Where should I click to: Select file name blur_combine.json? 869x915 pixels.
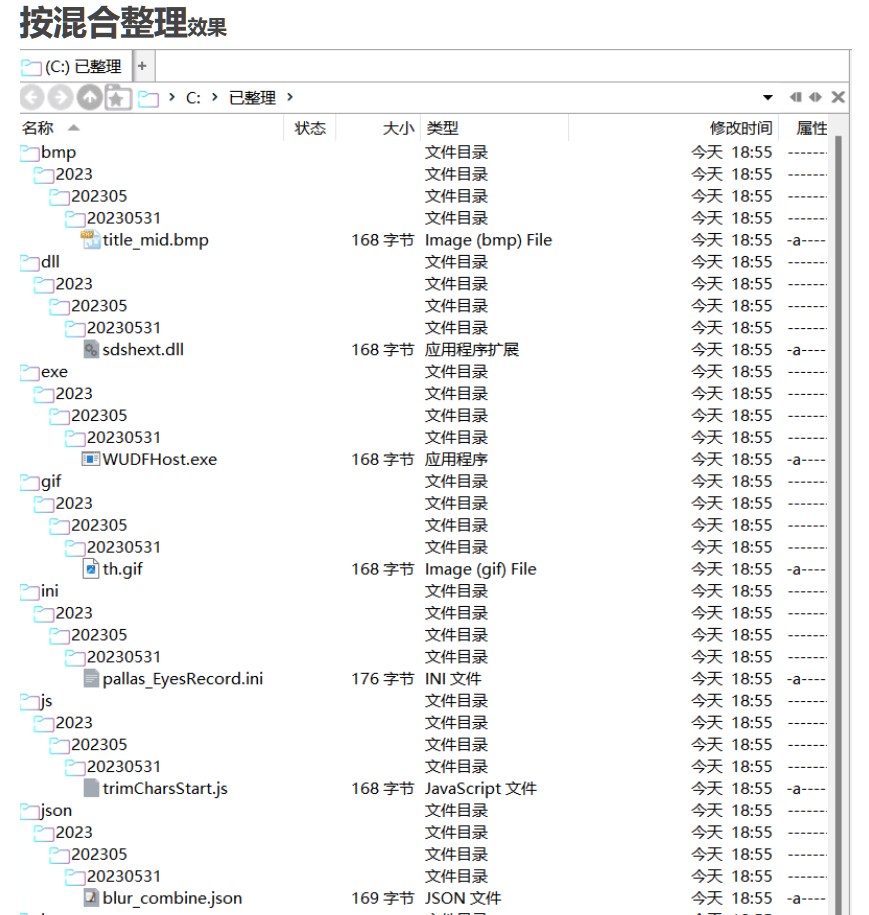click(172, 898)
